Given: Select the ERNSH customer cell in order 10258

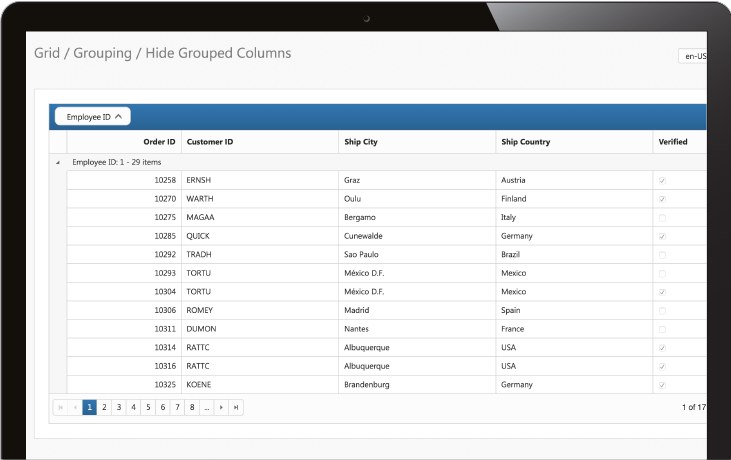Looking at the screenshot, I should [x=199, y=180].
